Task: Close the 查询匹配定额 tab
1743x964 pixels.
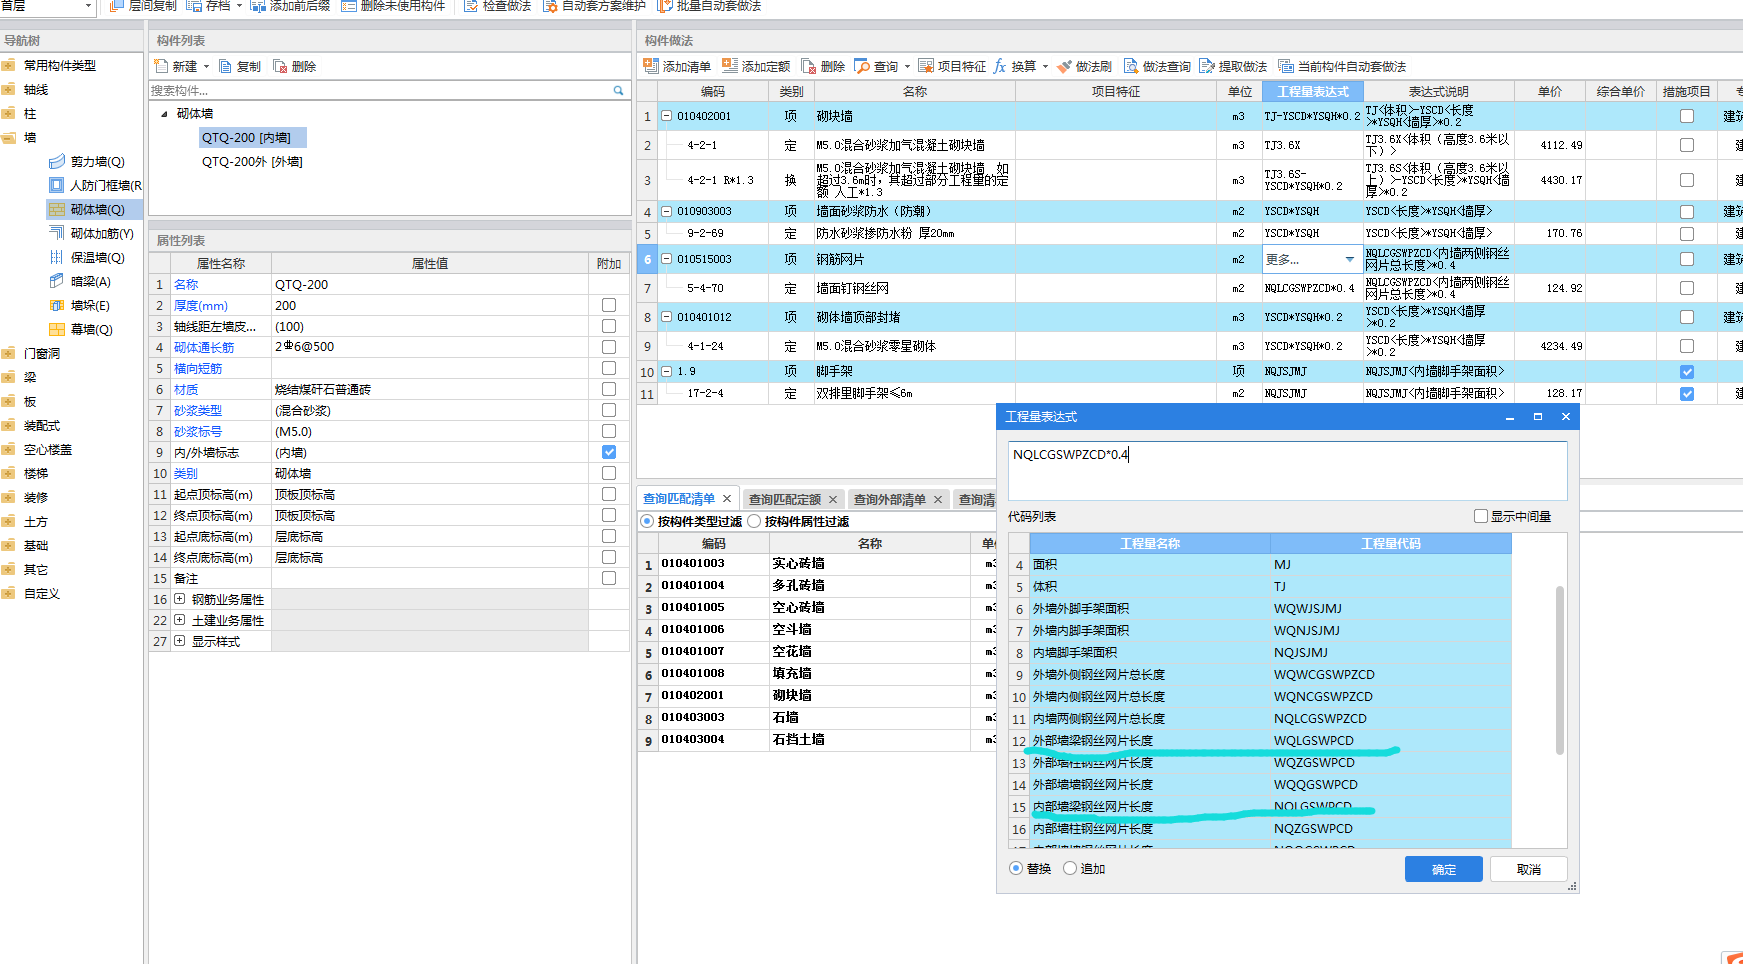Action: 833,499
